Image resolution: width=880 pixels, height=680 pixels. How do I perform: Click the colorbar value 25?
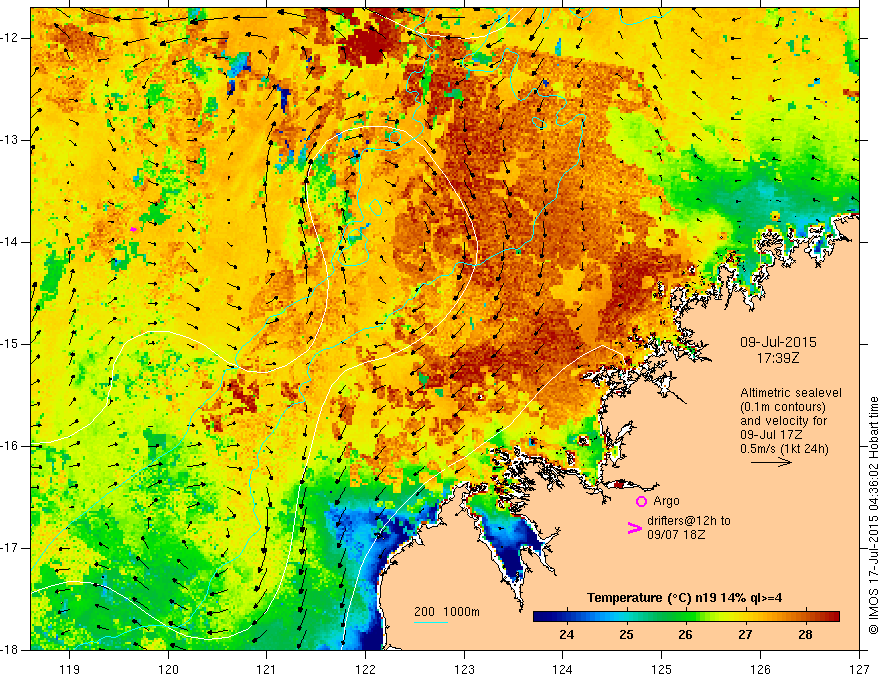(626, 635)
